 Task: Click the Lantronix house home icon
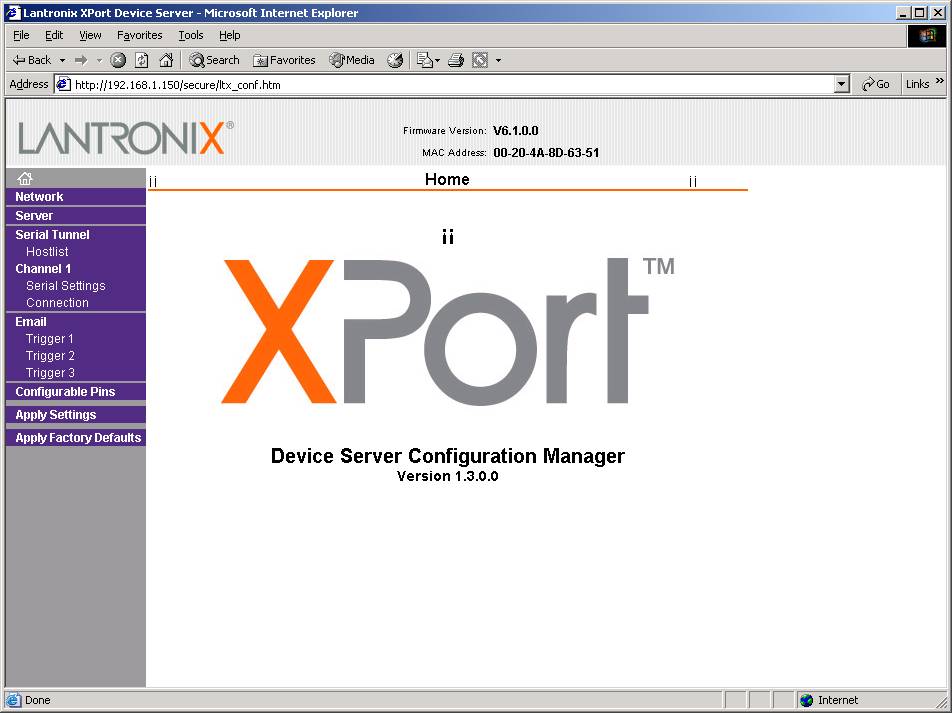click(x=25, y=179)
